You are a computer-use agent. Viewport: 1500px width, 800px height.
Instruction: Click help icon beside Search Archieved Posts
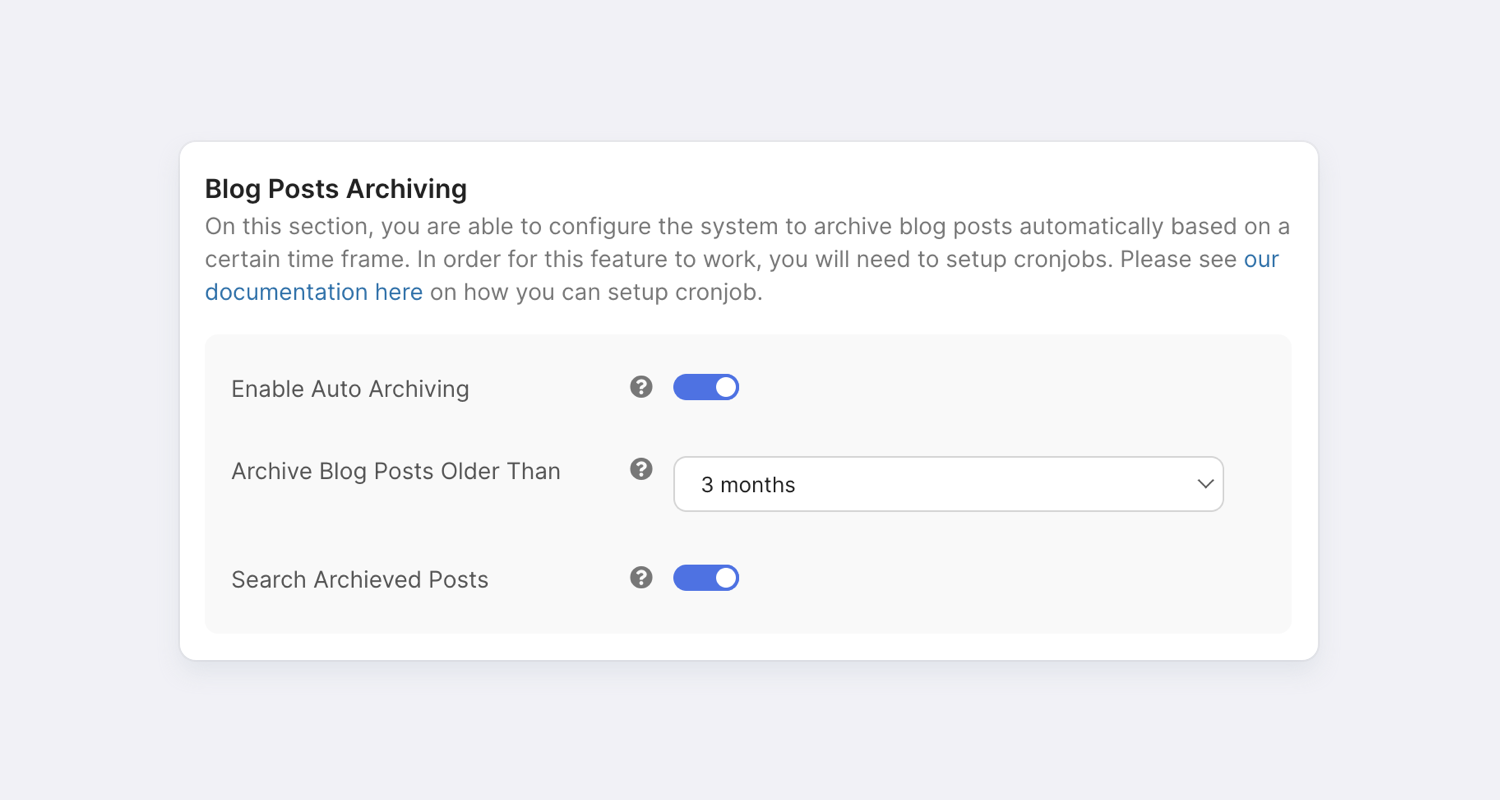(x=641, y=578)
